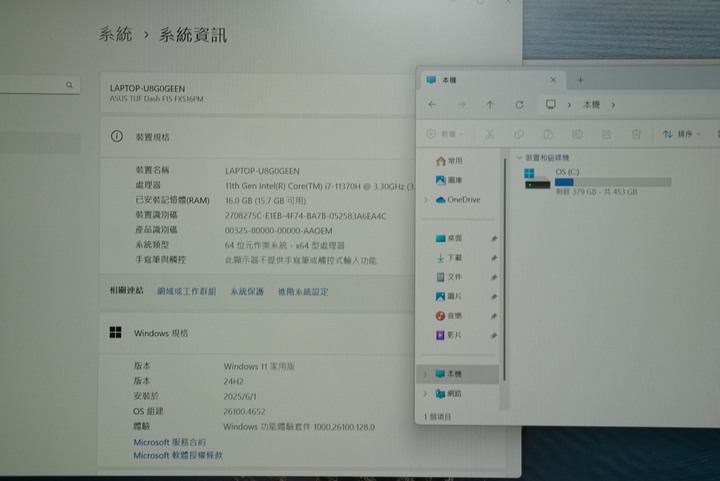
Task: Click the OS build value 26100.4652
Action: (x=244, y=411)
